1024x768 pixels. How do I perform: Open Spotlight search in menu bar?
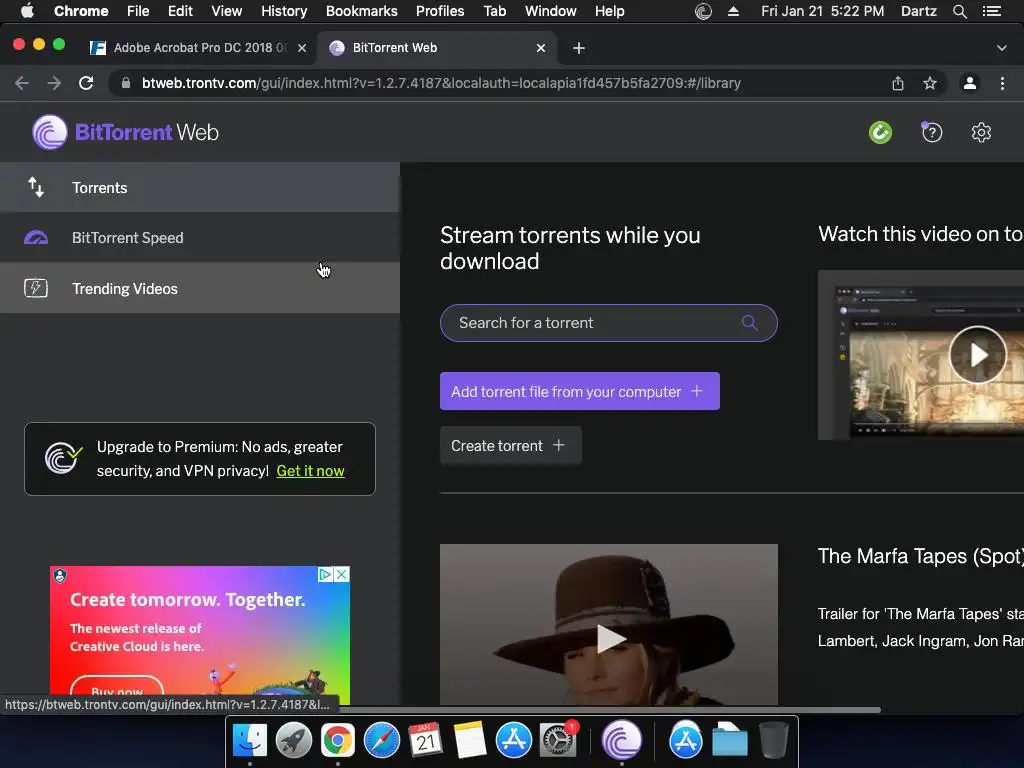(959, 11)
